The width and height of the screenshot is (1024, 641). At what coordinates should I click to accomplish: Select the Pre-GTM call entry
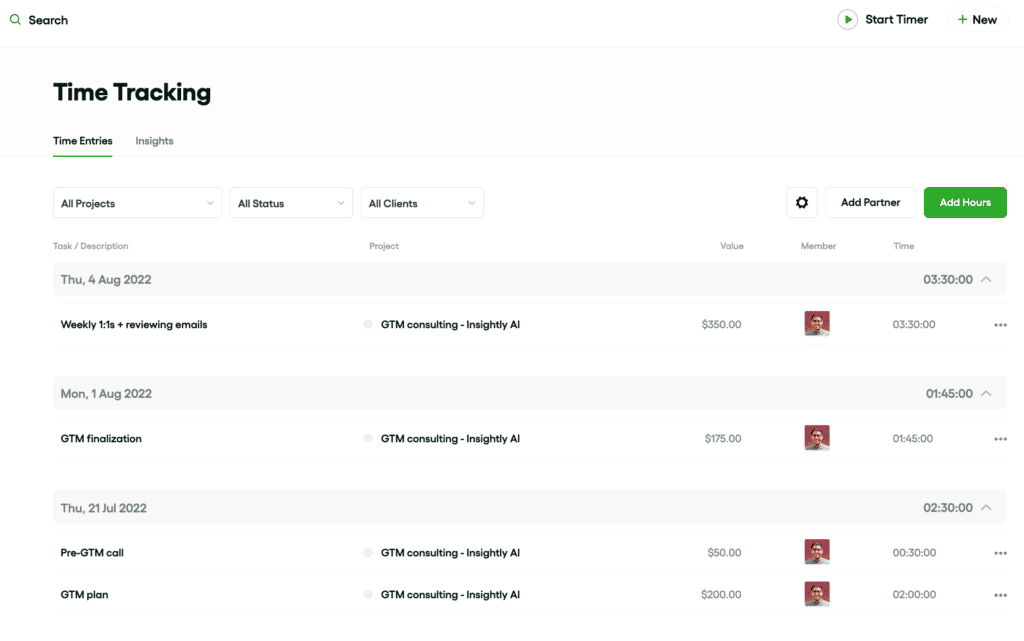(x=92, y=553)
